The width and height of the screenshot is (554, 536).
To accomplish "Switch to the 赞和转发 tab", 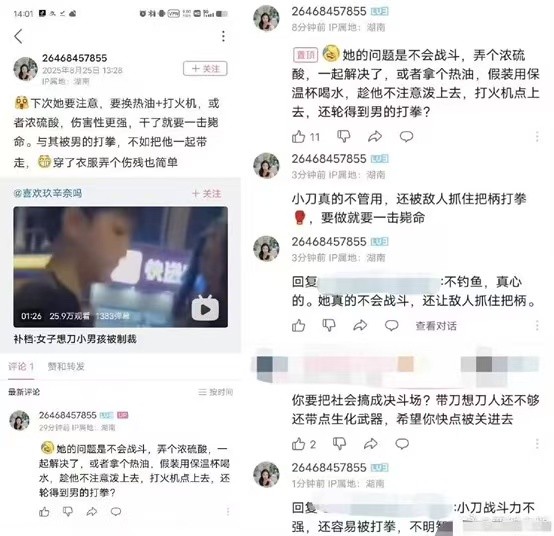I will coord(66,366).
